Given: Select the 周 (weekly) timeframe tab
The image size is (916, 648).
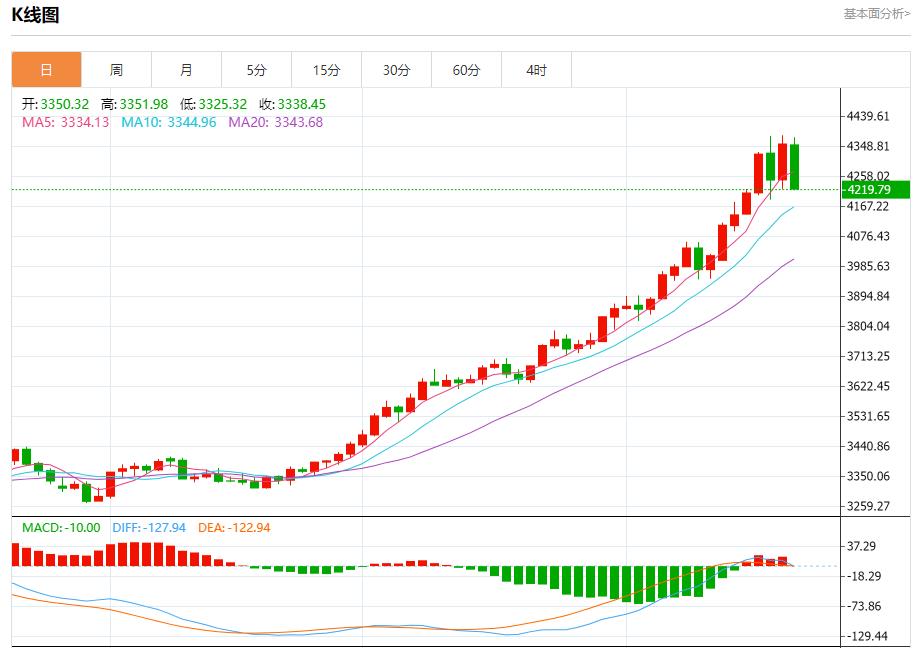Looking at the screenshot, I should click(x=117, y=69).
